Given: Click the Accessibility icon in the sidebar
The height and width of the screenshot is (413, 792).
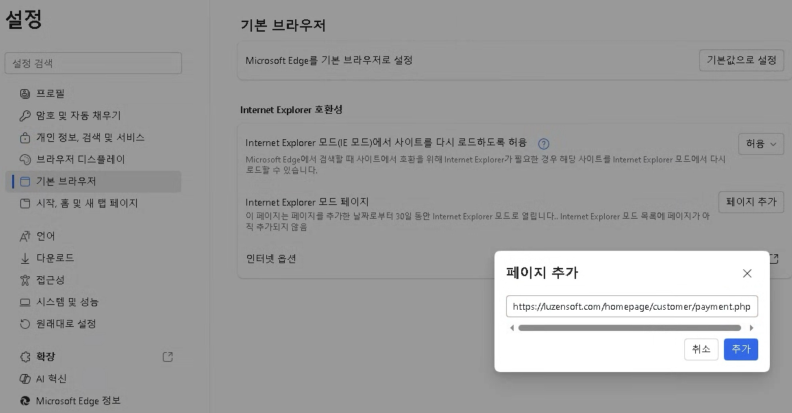Looking at the screenshot, I should tap(26, 280).
